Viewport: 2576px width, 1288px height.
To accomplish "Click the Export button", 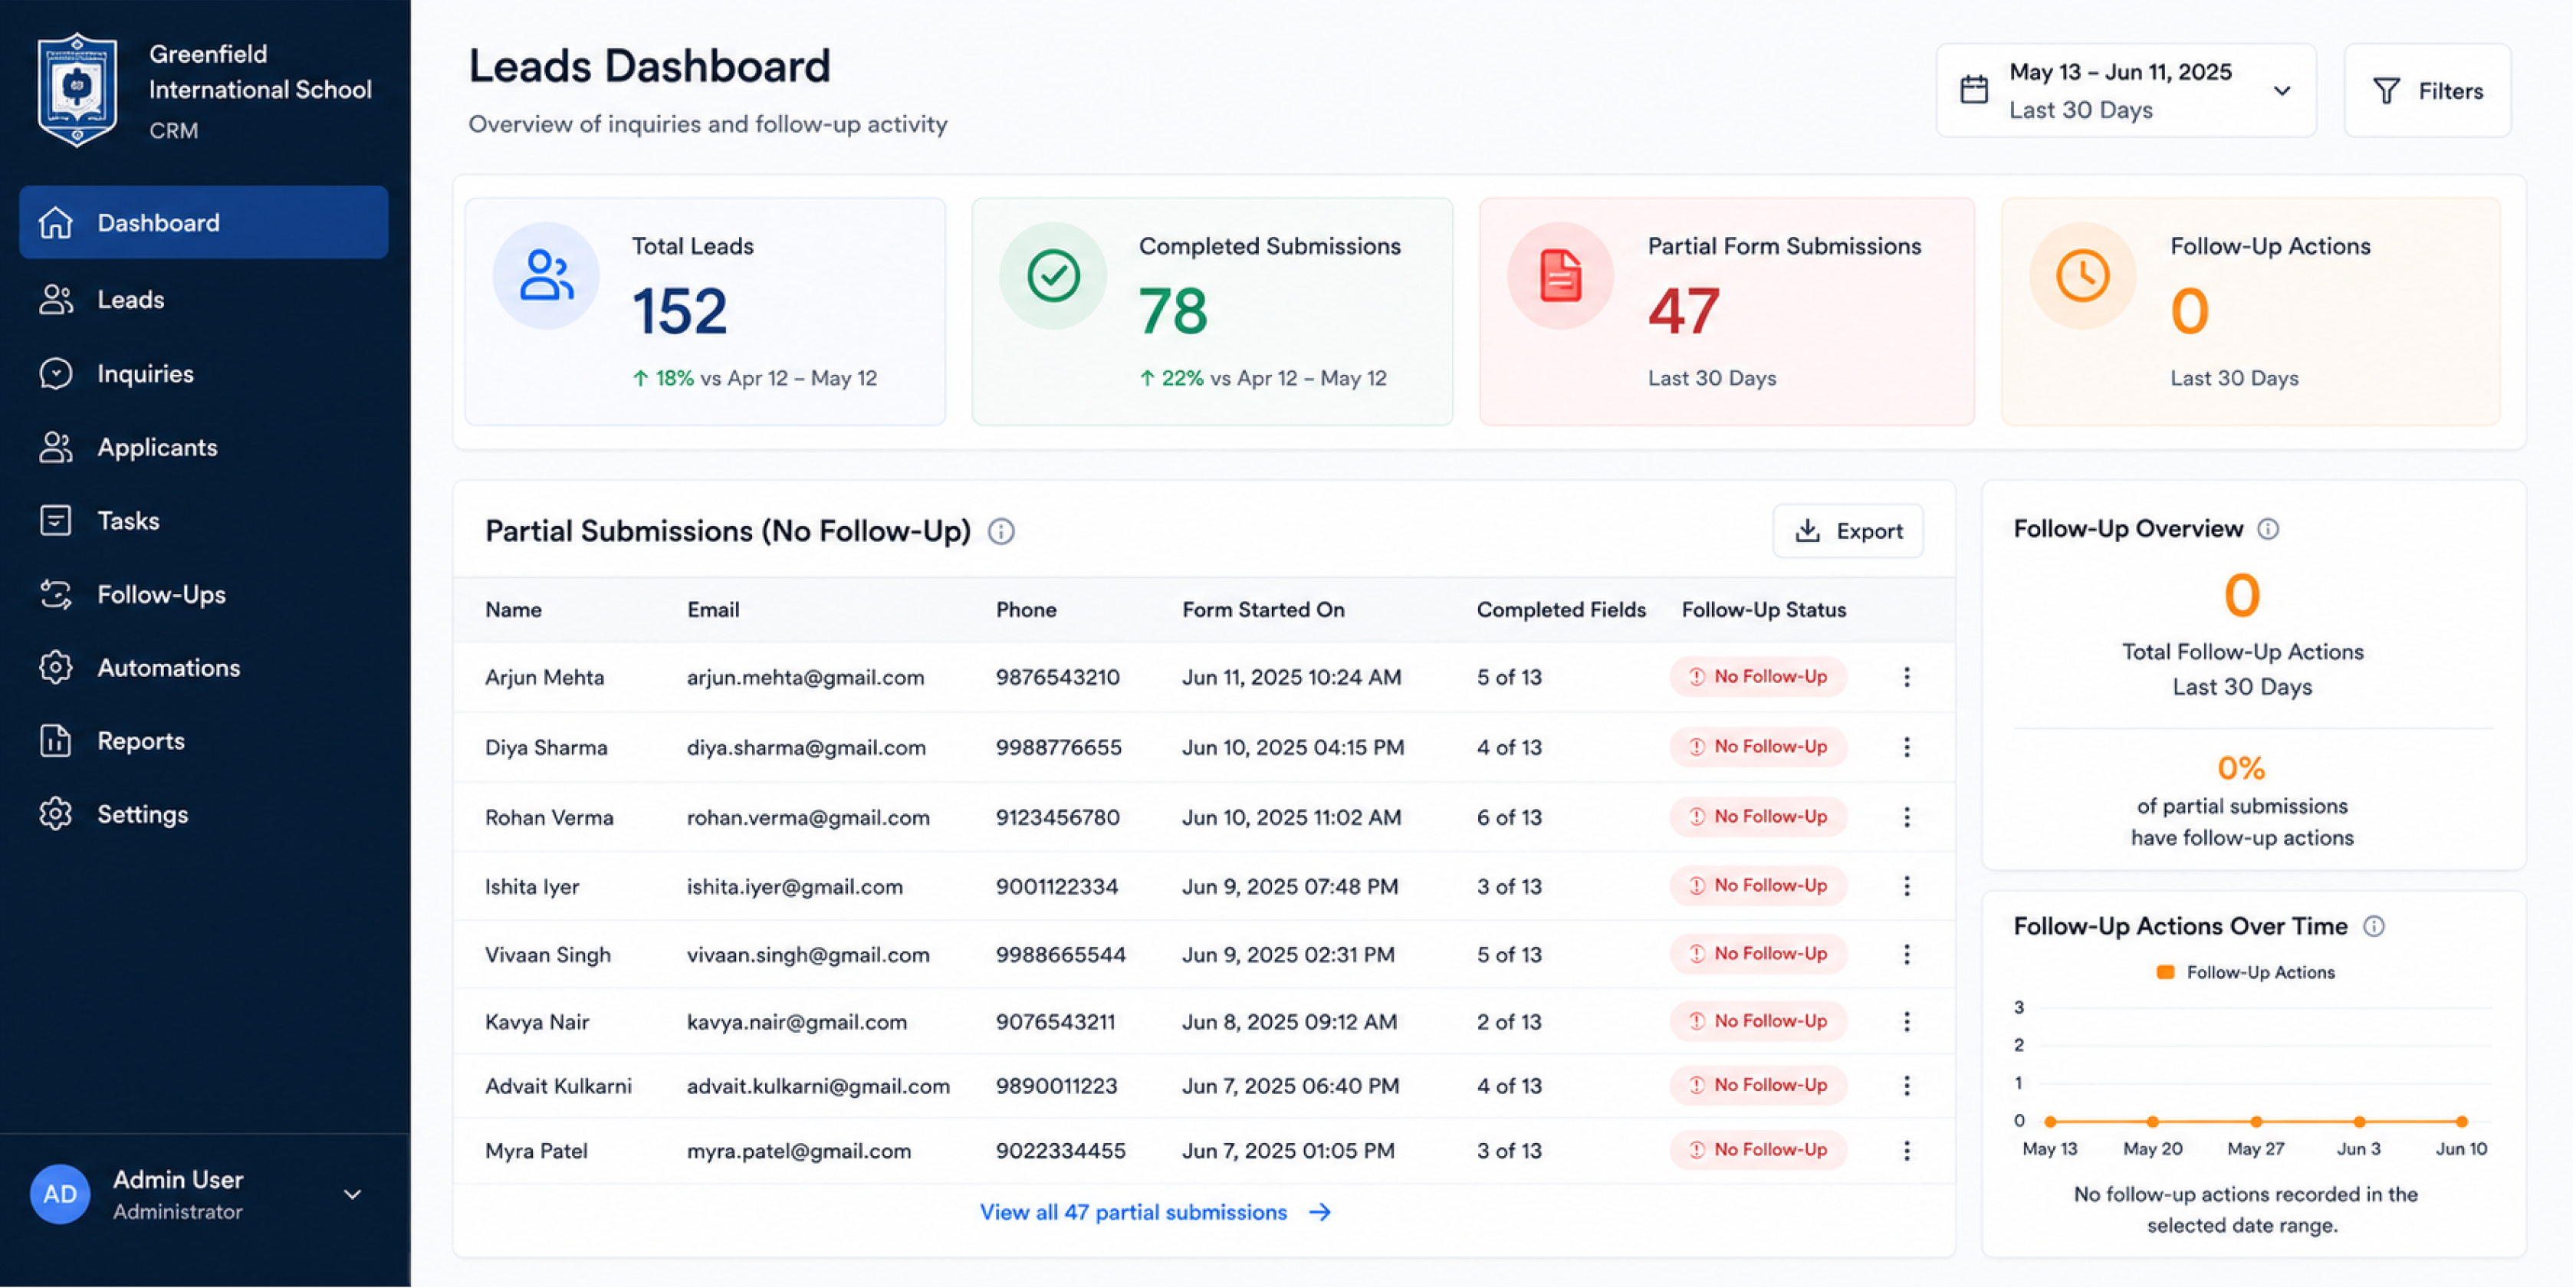I will point(1848,531).
